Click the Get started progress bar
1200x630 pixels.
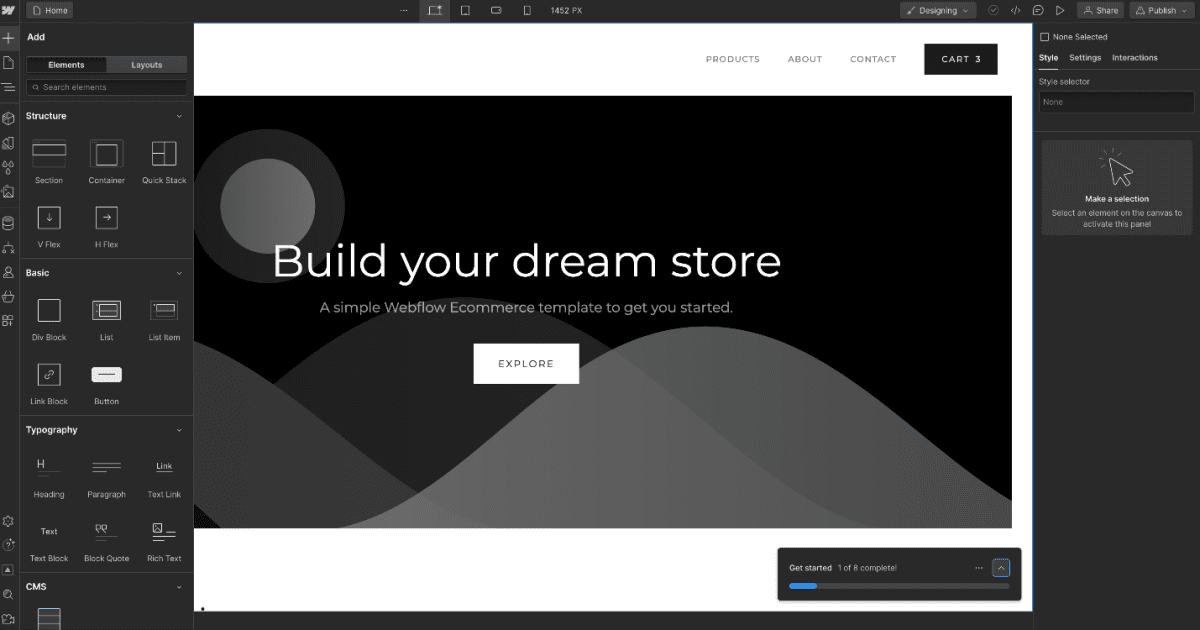899,586
